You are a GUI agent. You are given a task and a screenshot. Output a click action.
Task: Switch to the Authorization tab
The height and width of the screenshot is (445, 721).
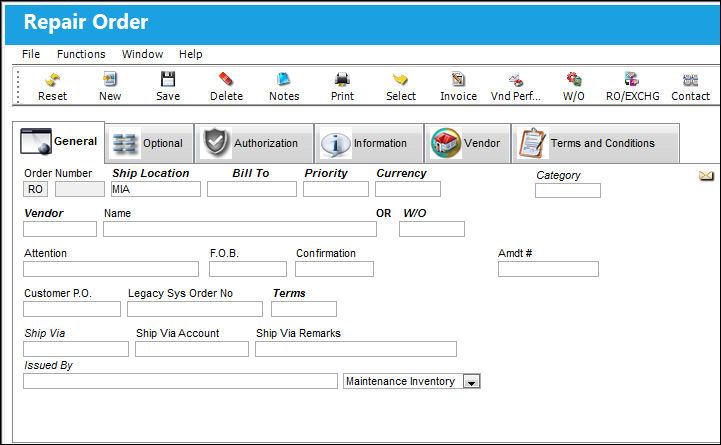pos(254,143)
